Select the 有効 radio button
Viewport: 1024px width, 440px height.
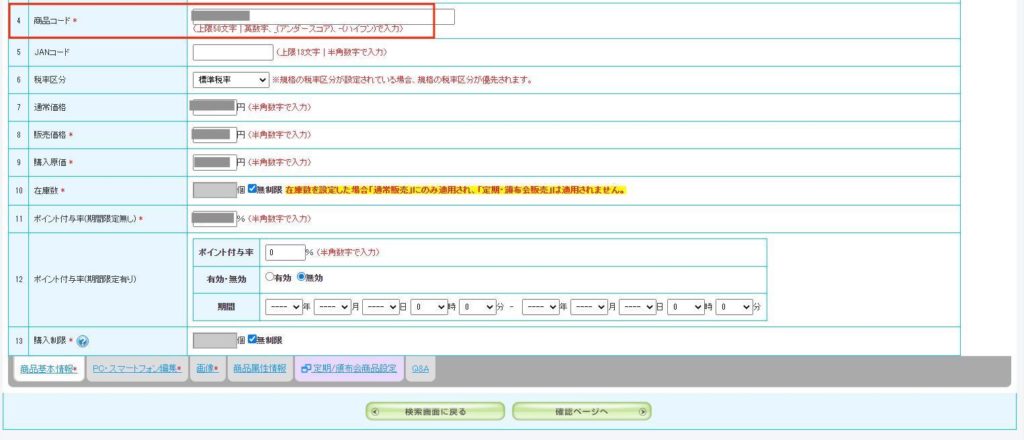pyautogui.click(x=269, y=278)
